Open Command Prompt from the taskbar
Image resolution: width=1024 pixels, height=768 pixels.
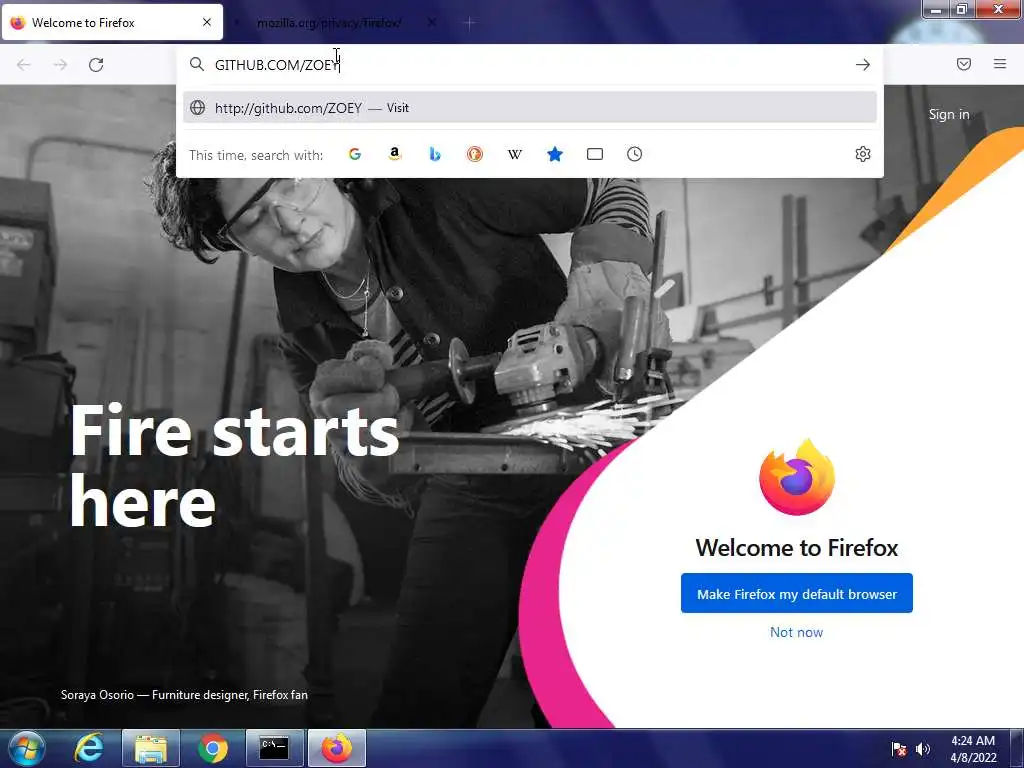(x=274, y=748)
